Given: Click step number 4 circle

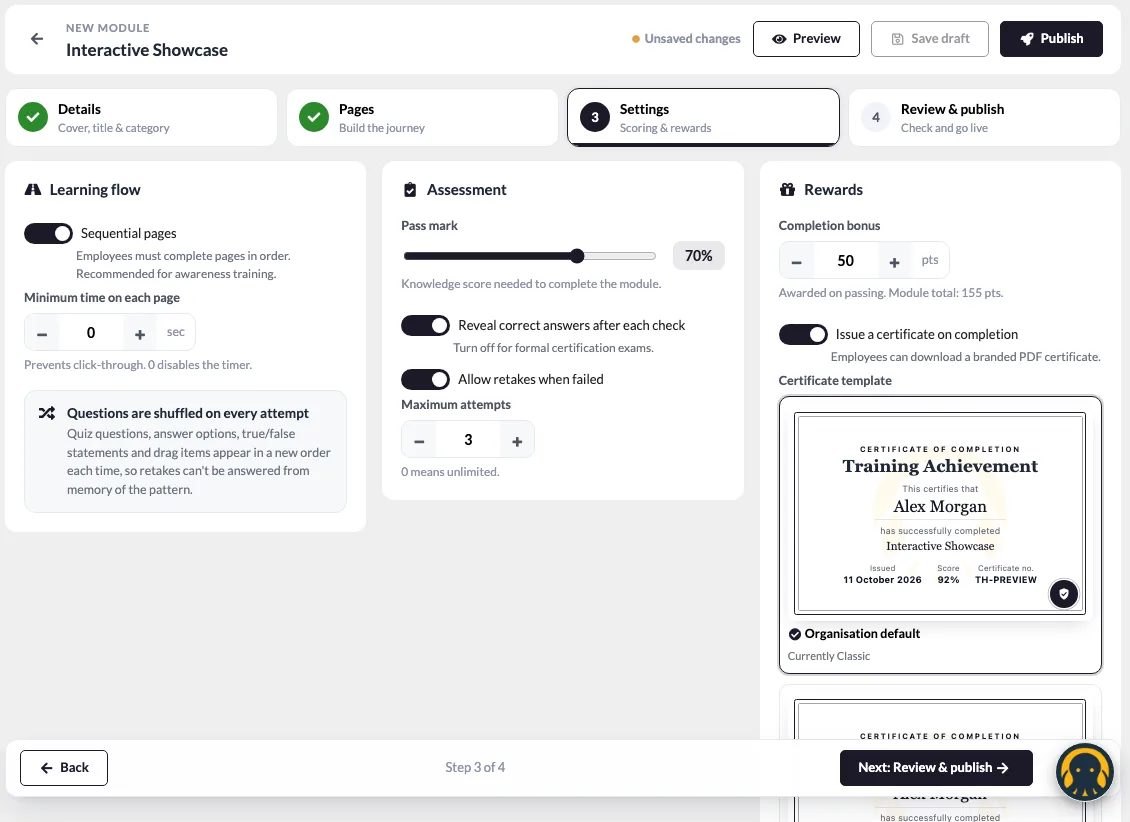Looking at the screenshot, I should tap(876, 117).
